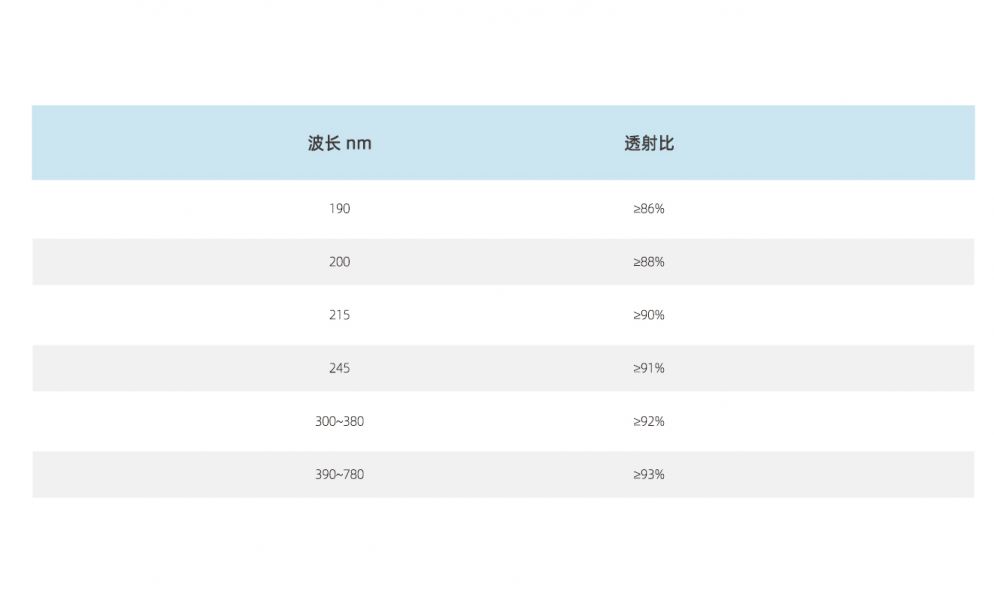Click the gray row containing 245
This screenshot has width=994, height=600.
pyautogui.click(x=503, y=368)
